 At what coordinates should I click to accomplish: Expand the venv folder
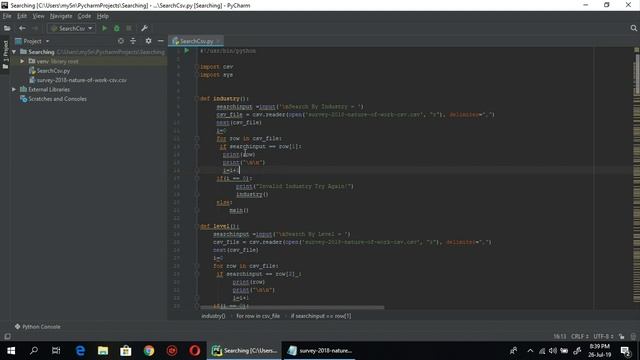(x=22, y=61)
